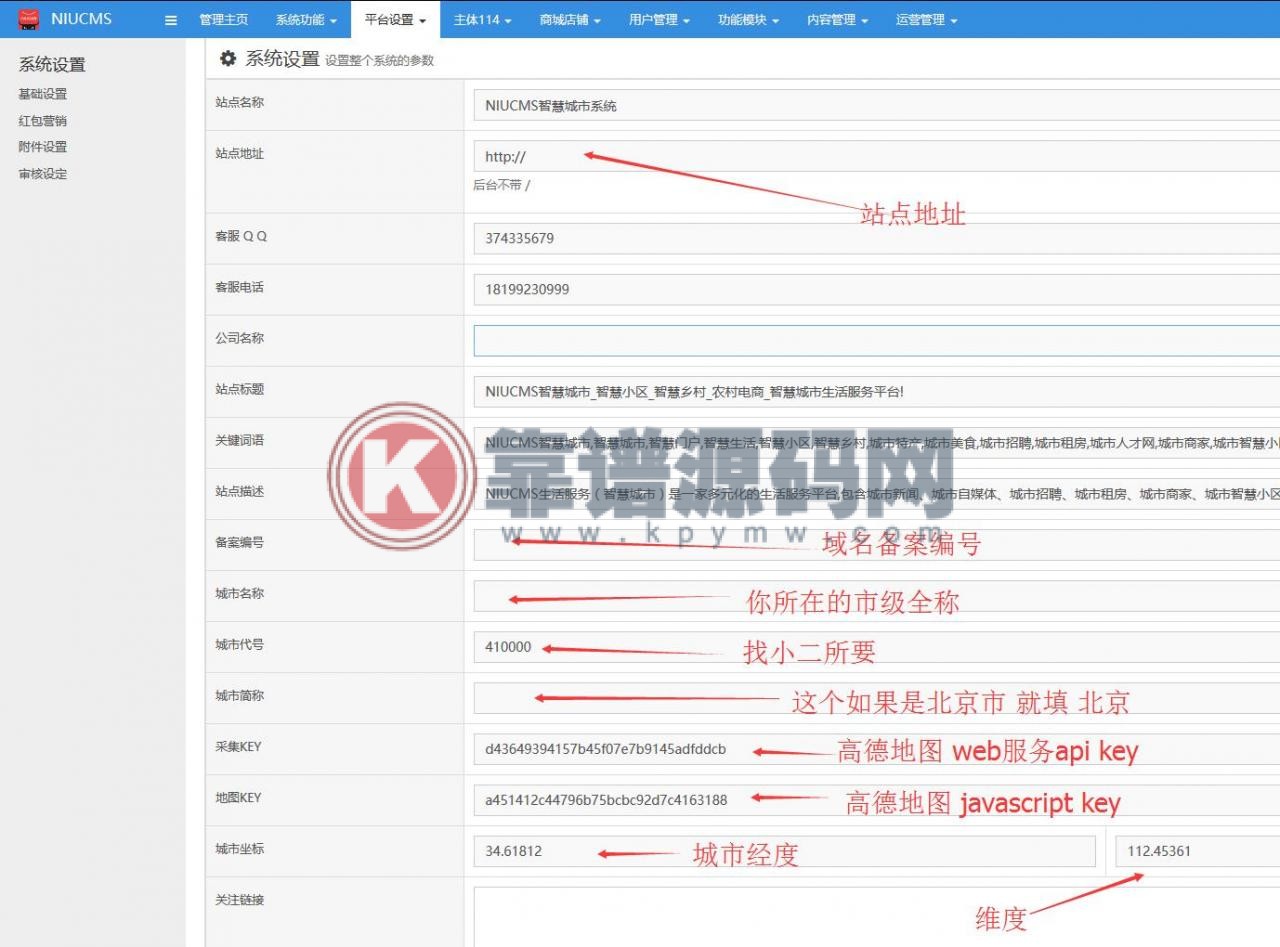
Task: Expand the 运营管理 dropdown menu
Action: (926, 20)
